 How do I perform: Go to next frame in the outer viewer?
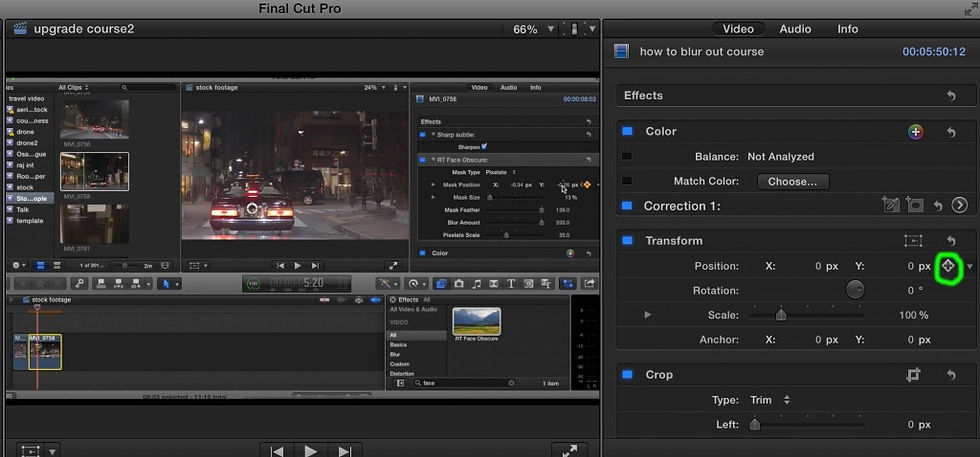344,451
